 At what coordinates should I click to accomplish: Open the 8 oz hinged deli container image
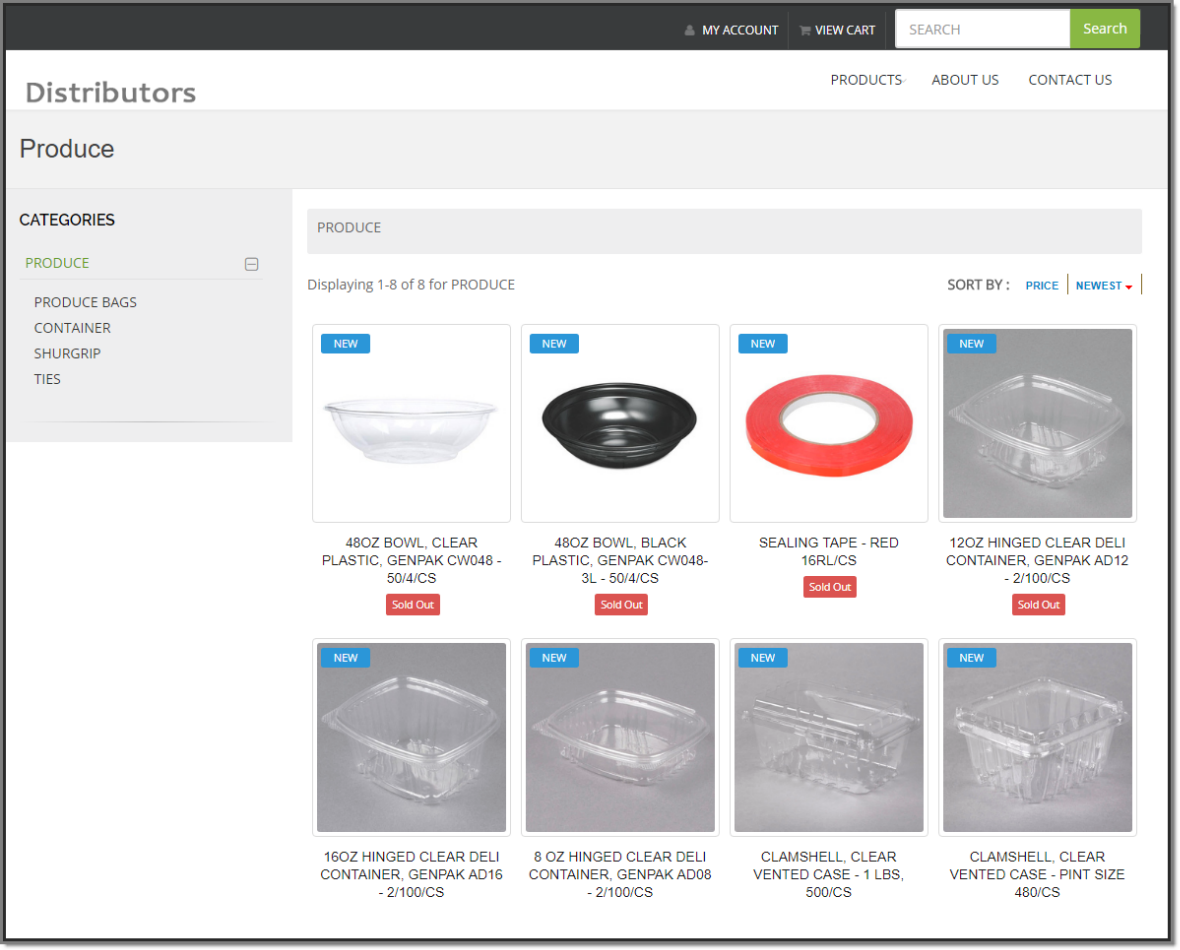click(x=619, y=737)
